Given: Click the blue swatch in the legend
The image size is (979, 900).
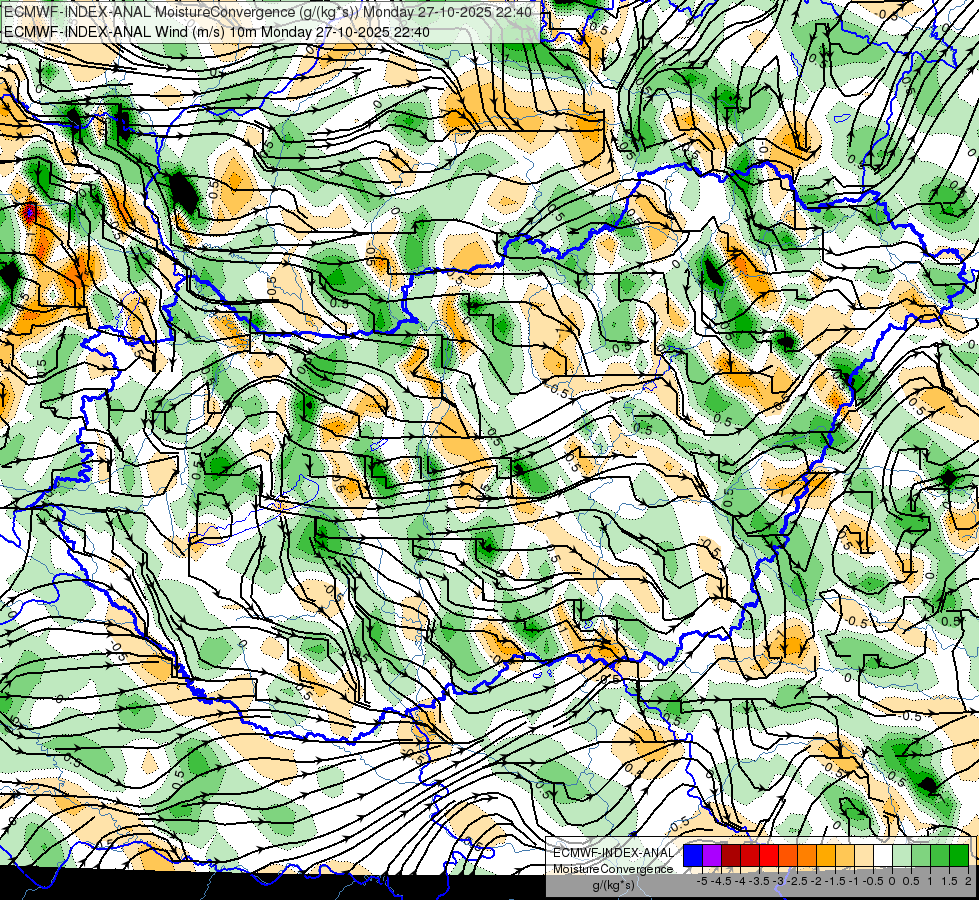Looking at the screenshot, I should [x=693, y=856].
